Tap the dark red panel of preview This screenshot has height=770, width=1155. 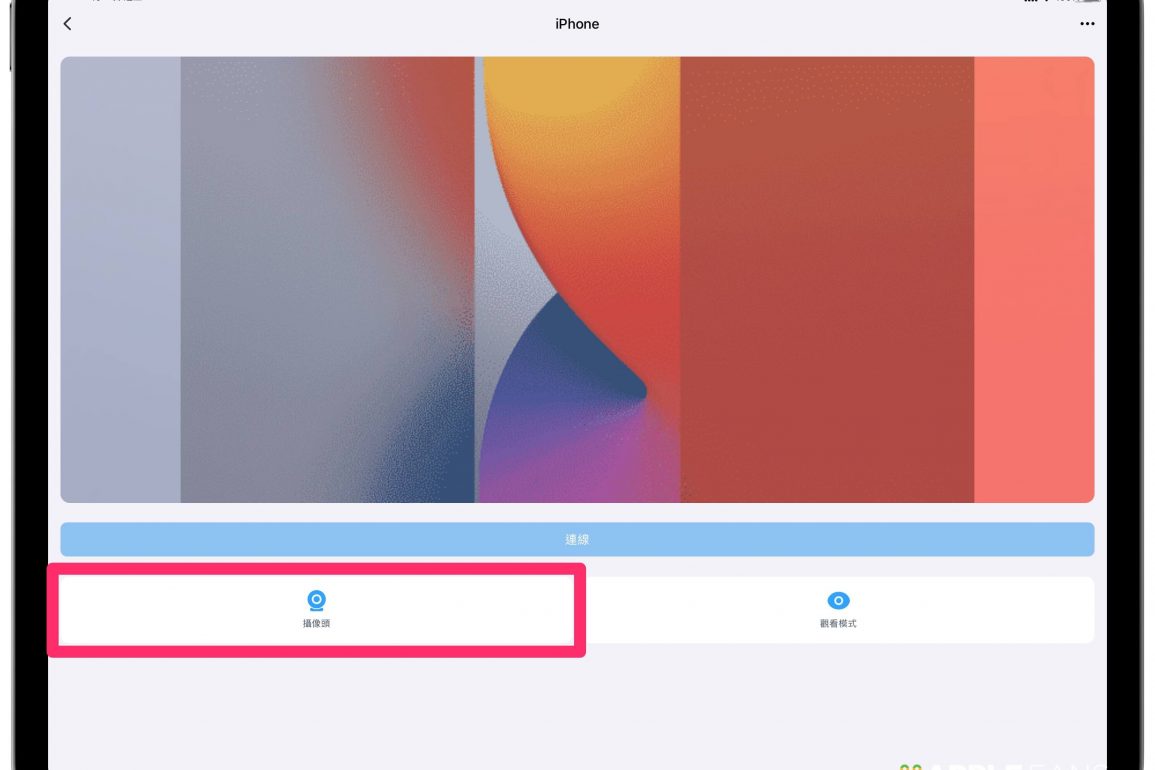pos(826,280)
